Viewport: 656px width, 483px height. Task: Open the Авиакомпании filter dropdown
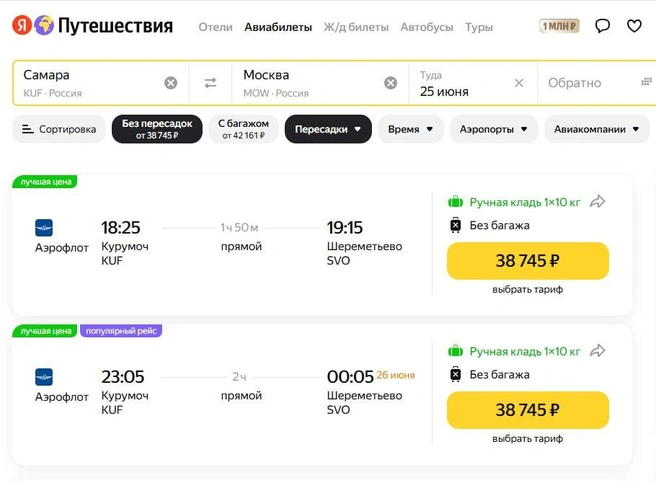pyautogui.click(x=596, y=129)
